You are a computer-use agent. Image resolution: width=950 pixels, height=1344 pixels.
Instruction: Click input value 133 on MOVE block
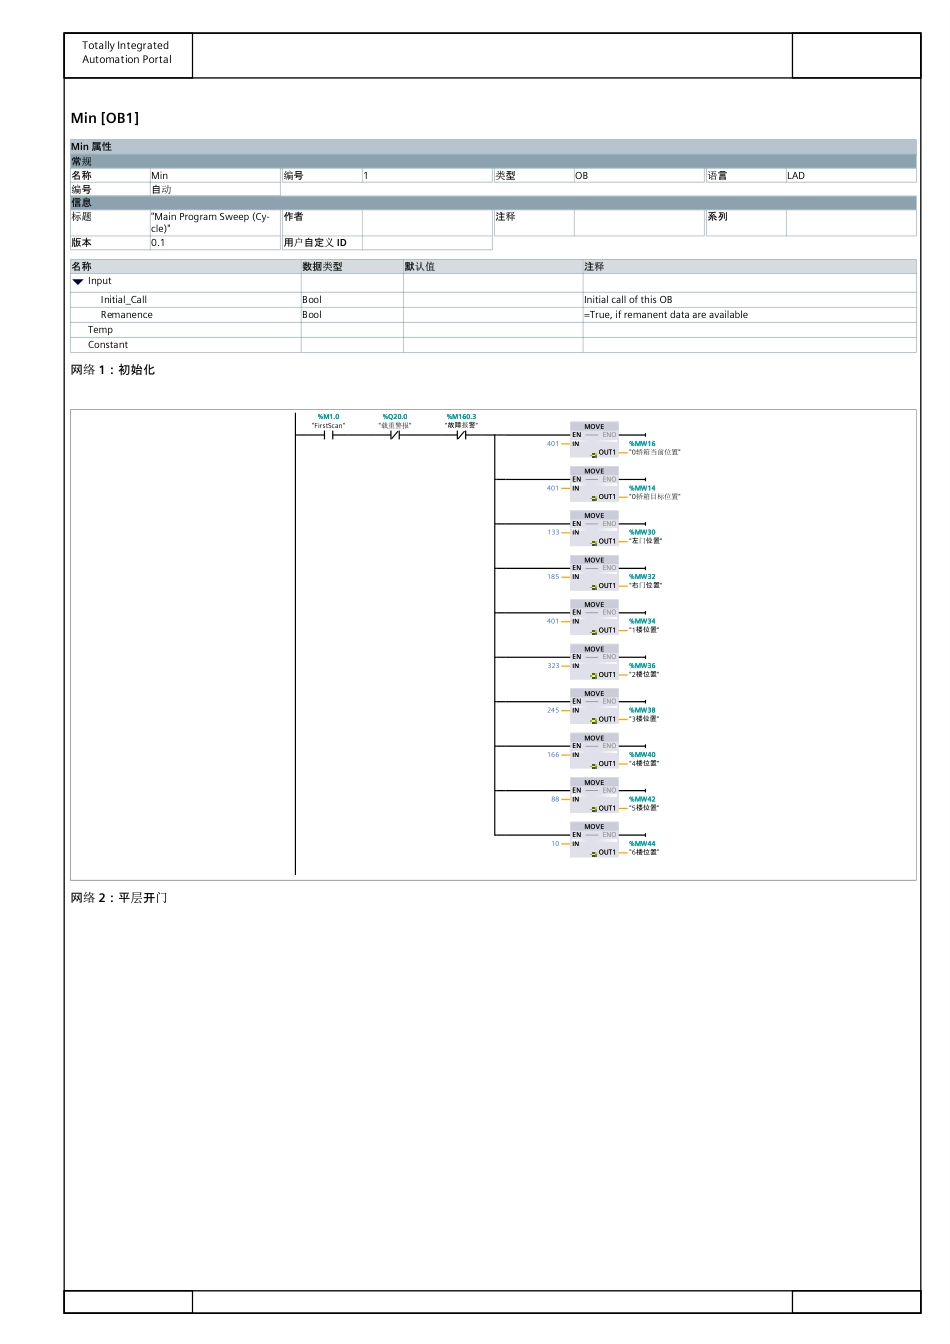tap(553, 532)
